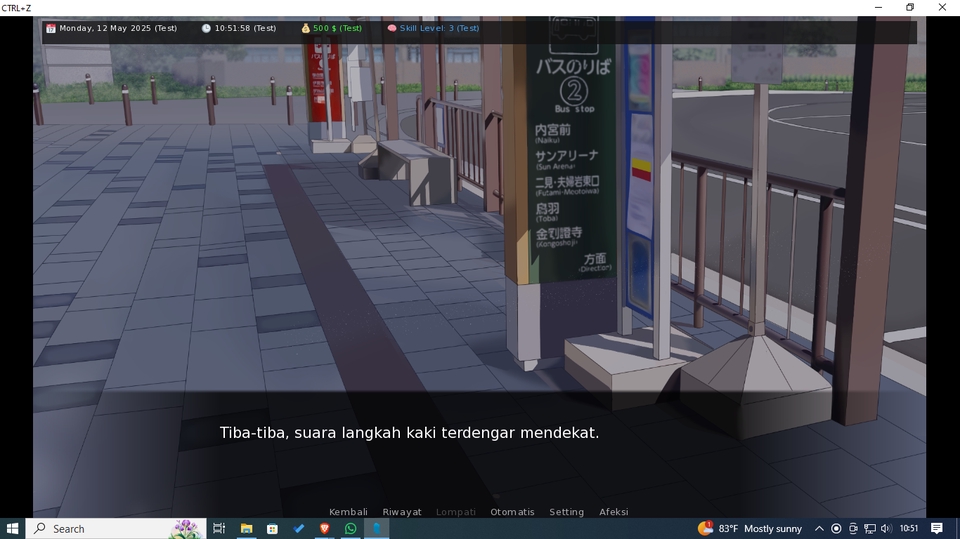960x539 pixels.
Task: Close the CTRL+Z game window
Action: click(942, 7)
